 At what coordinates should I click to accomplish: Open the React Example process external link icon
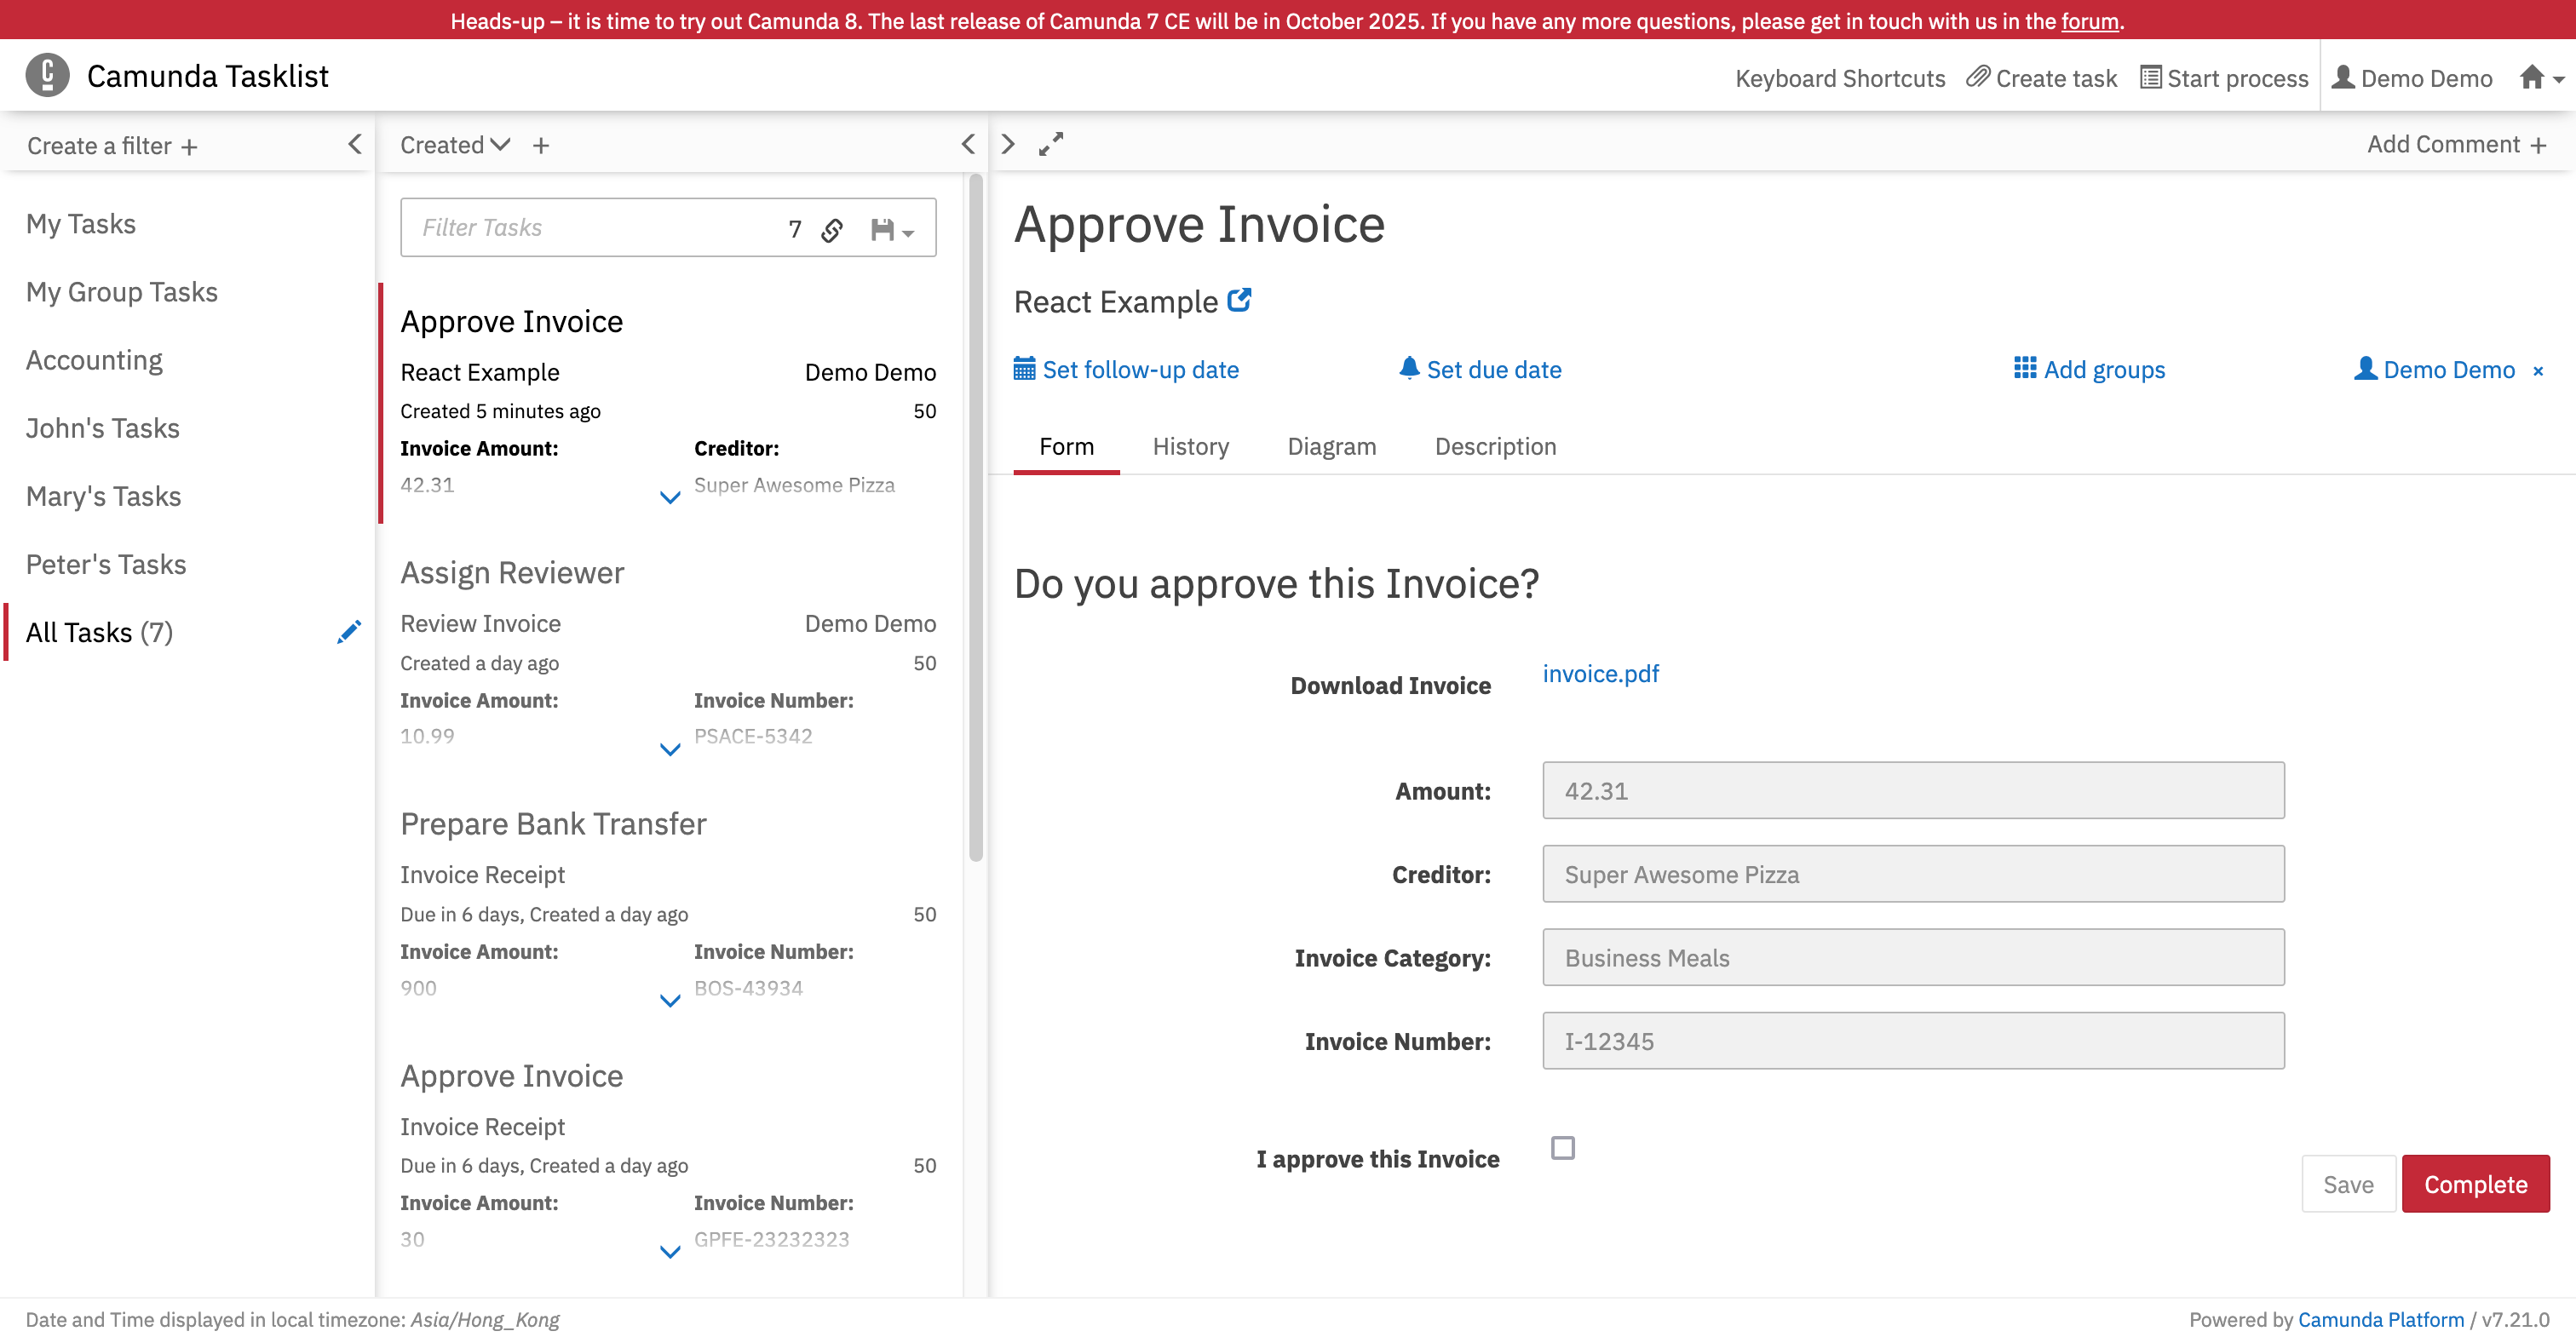click(1239, 300)
